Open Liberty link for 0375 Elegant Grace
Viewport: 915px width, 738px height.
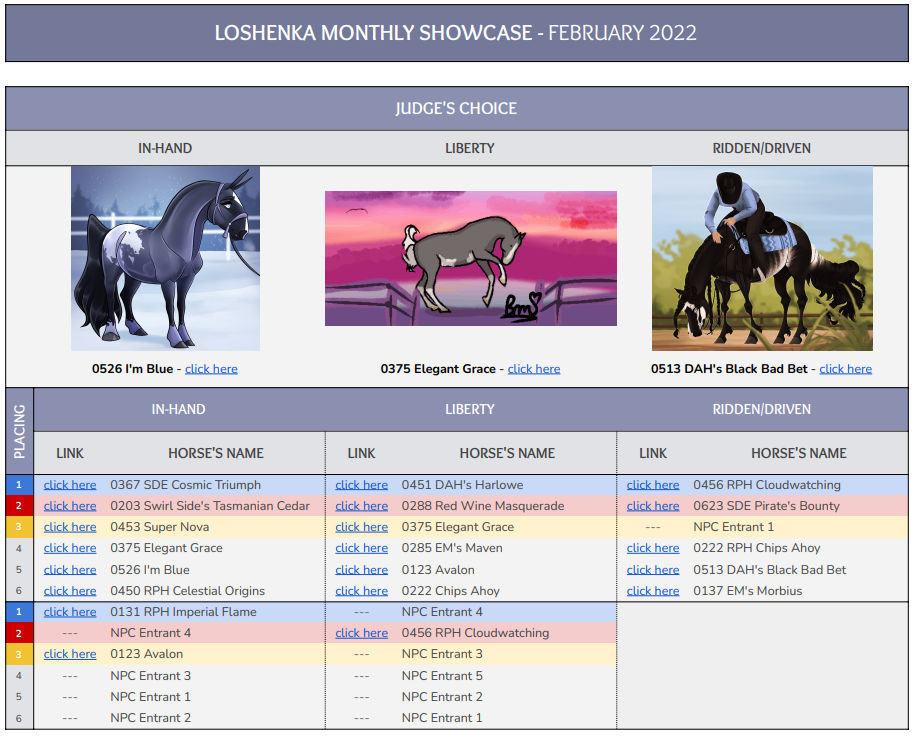[x=361, y=527]
